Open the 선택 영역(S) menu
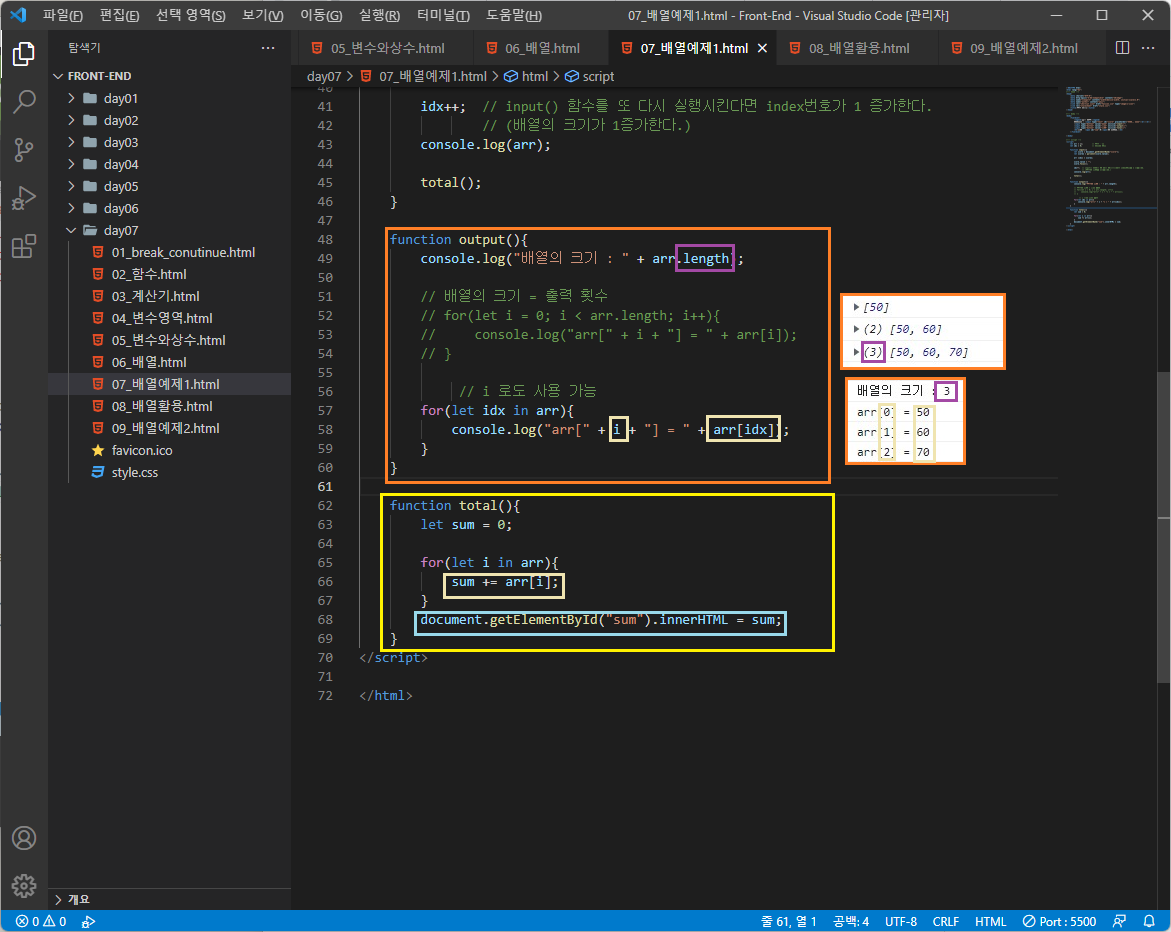This screenshot has width=1171, height=932. coord(190,15)
